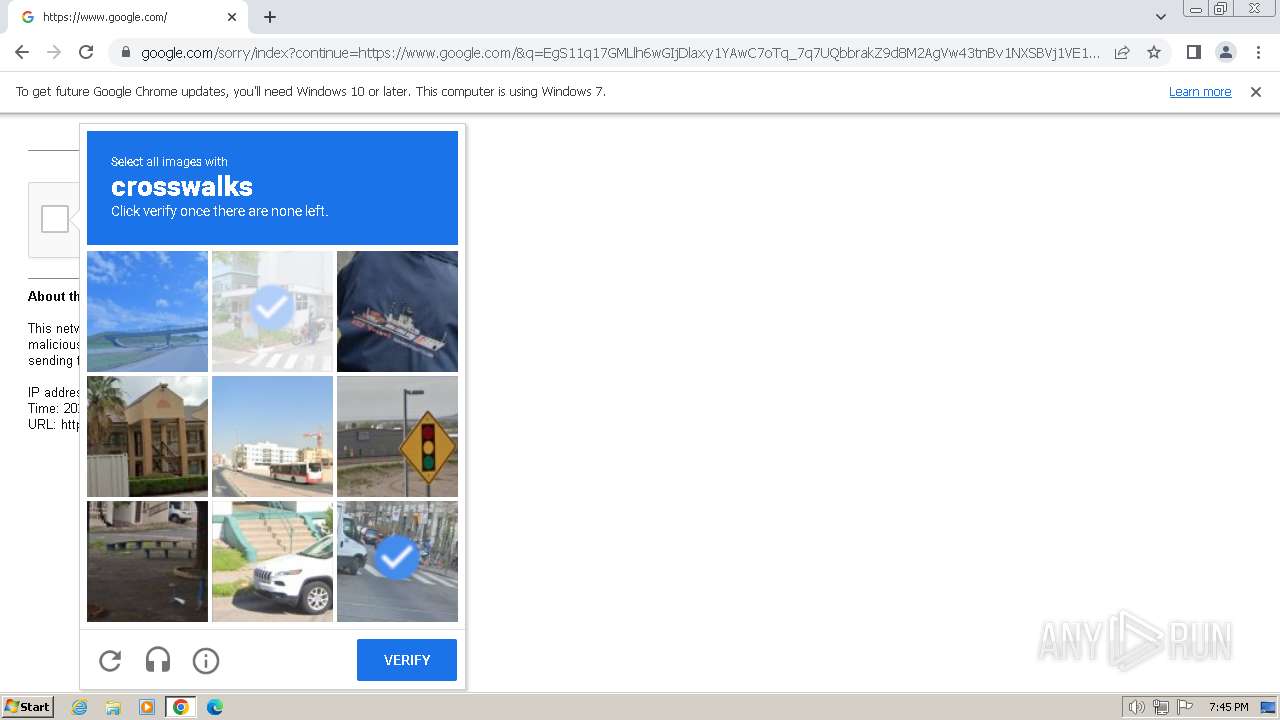Click the crosswalks challenge heading text

pyautogui.click(x=182, y=187)
